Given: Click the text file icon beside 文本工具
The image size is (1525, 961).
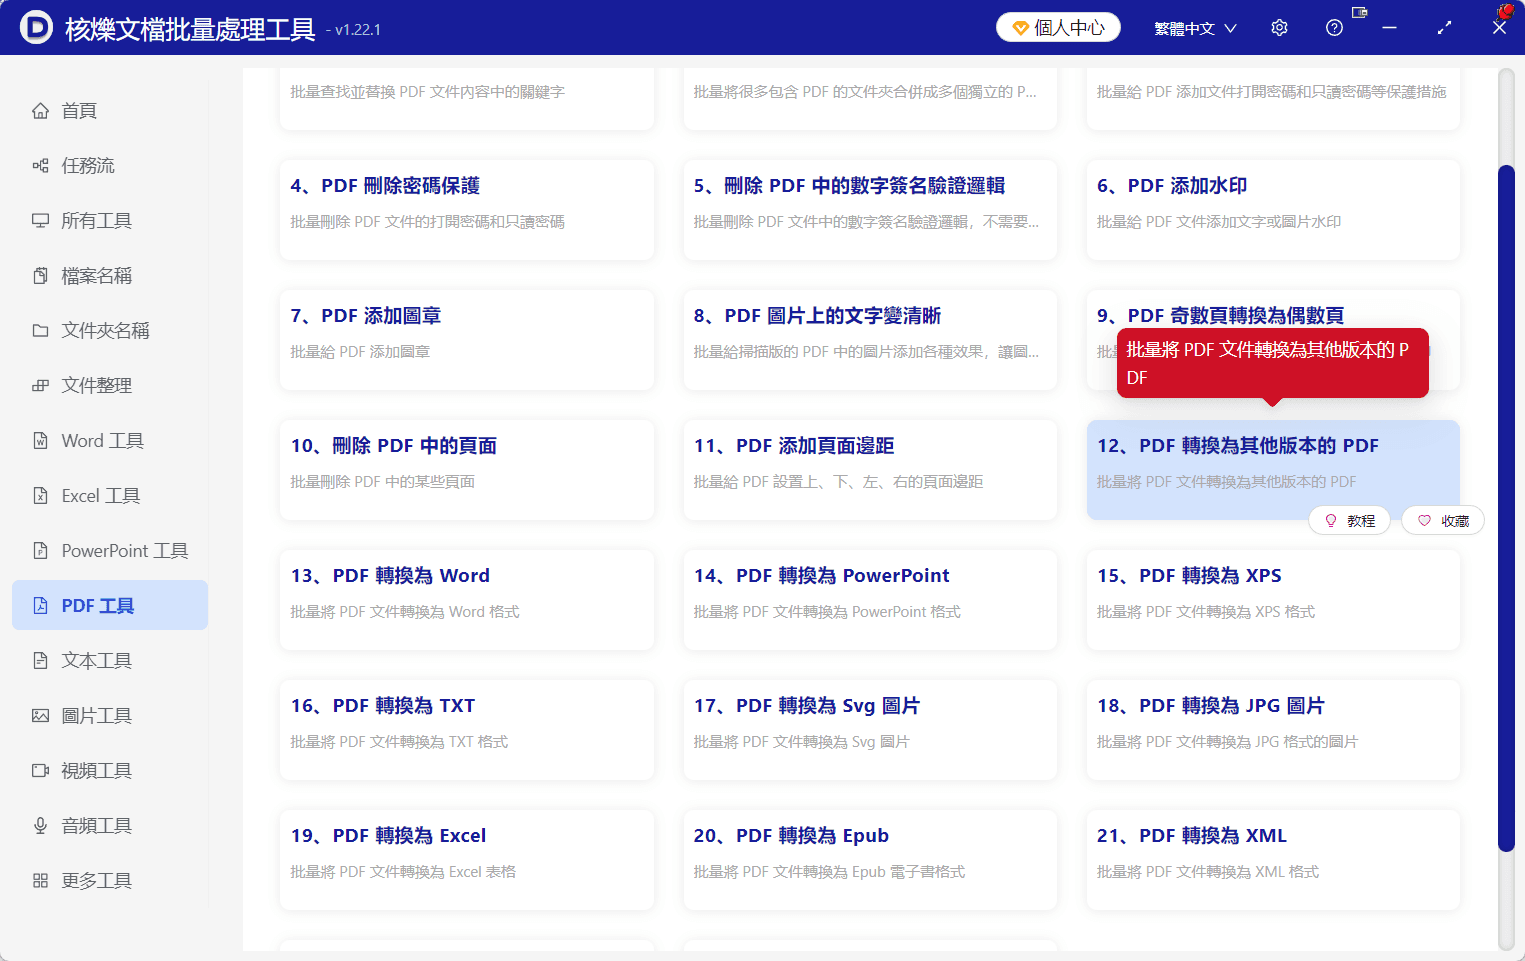Looking at the screenshot, I should [40, 661].
